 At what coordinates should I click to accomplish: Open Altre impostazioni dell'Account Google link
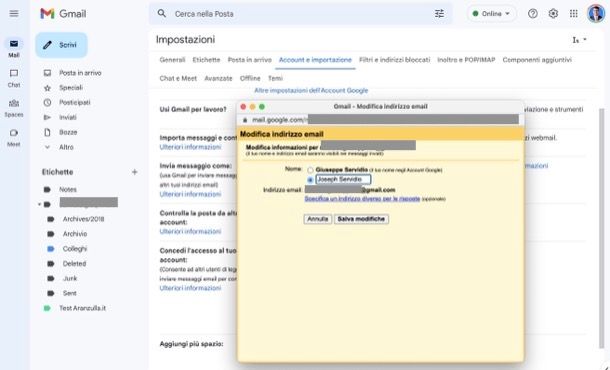point(311,90)
